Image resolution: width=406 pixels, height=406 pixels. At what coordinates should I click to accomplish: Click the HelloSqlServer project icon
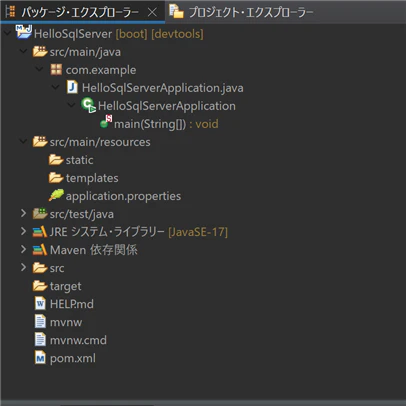click(x=24, y=32)
